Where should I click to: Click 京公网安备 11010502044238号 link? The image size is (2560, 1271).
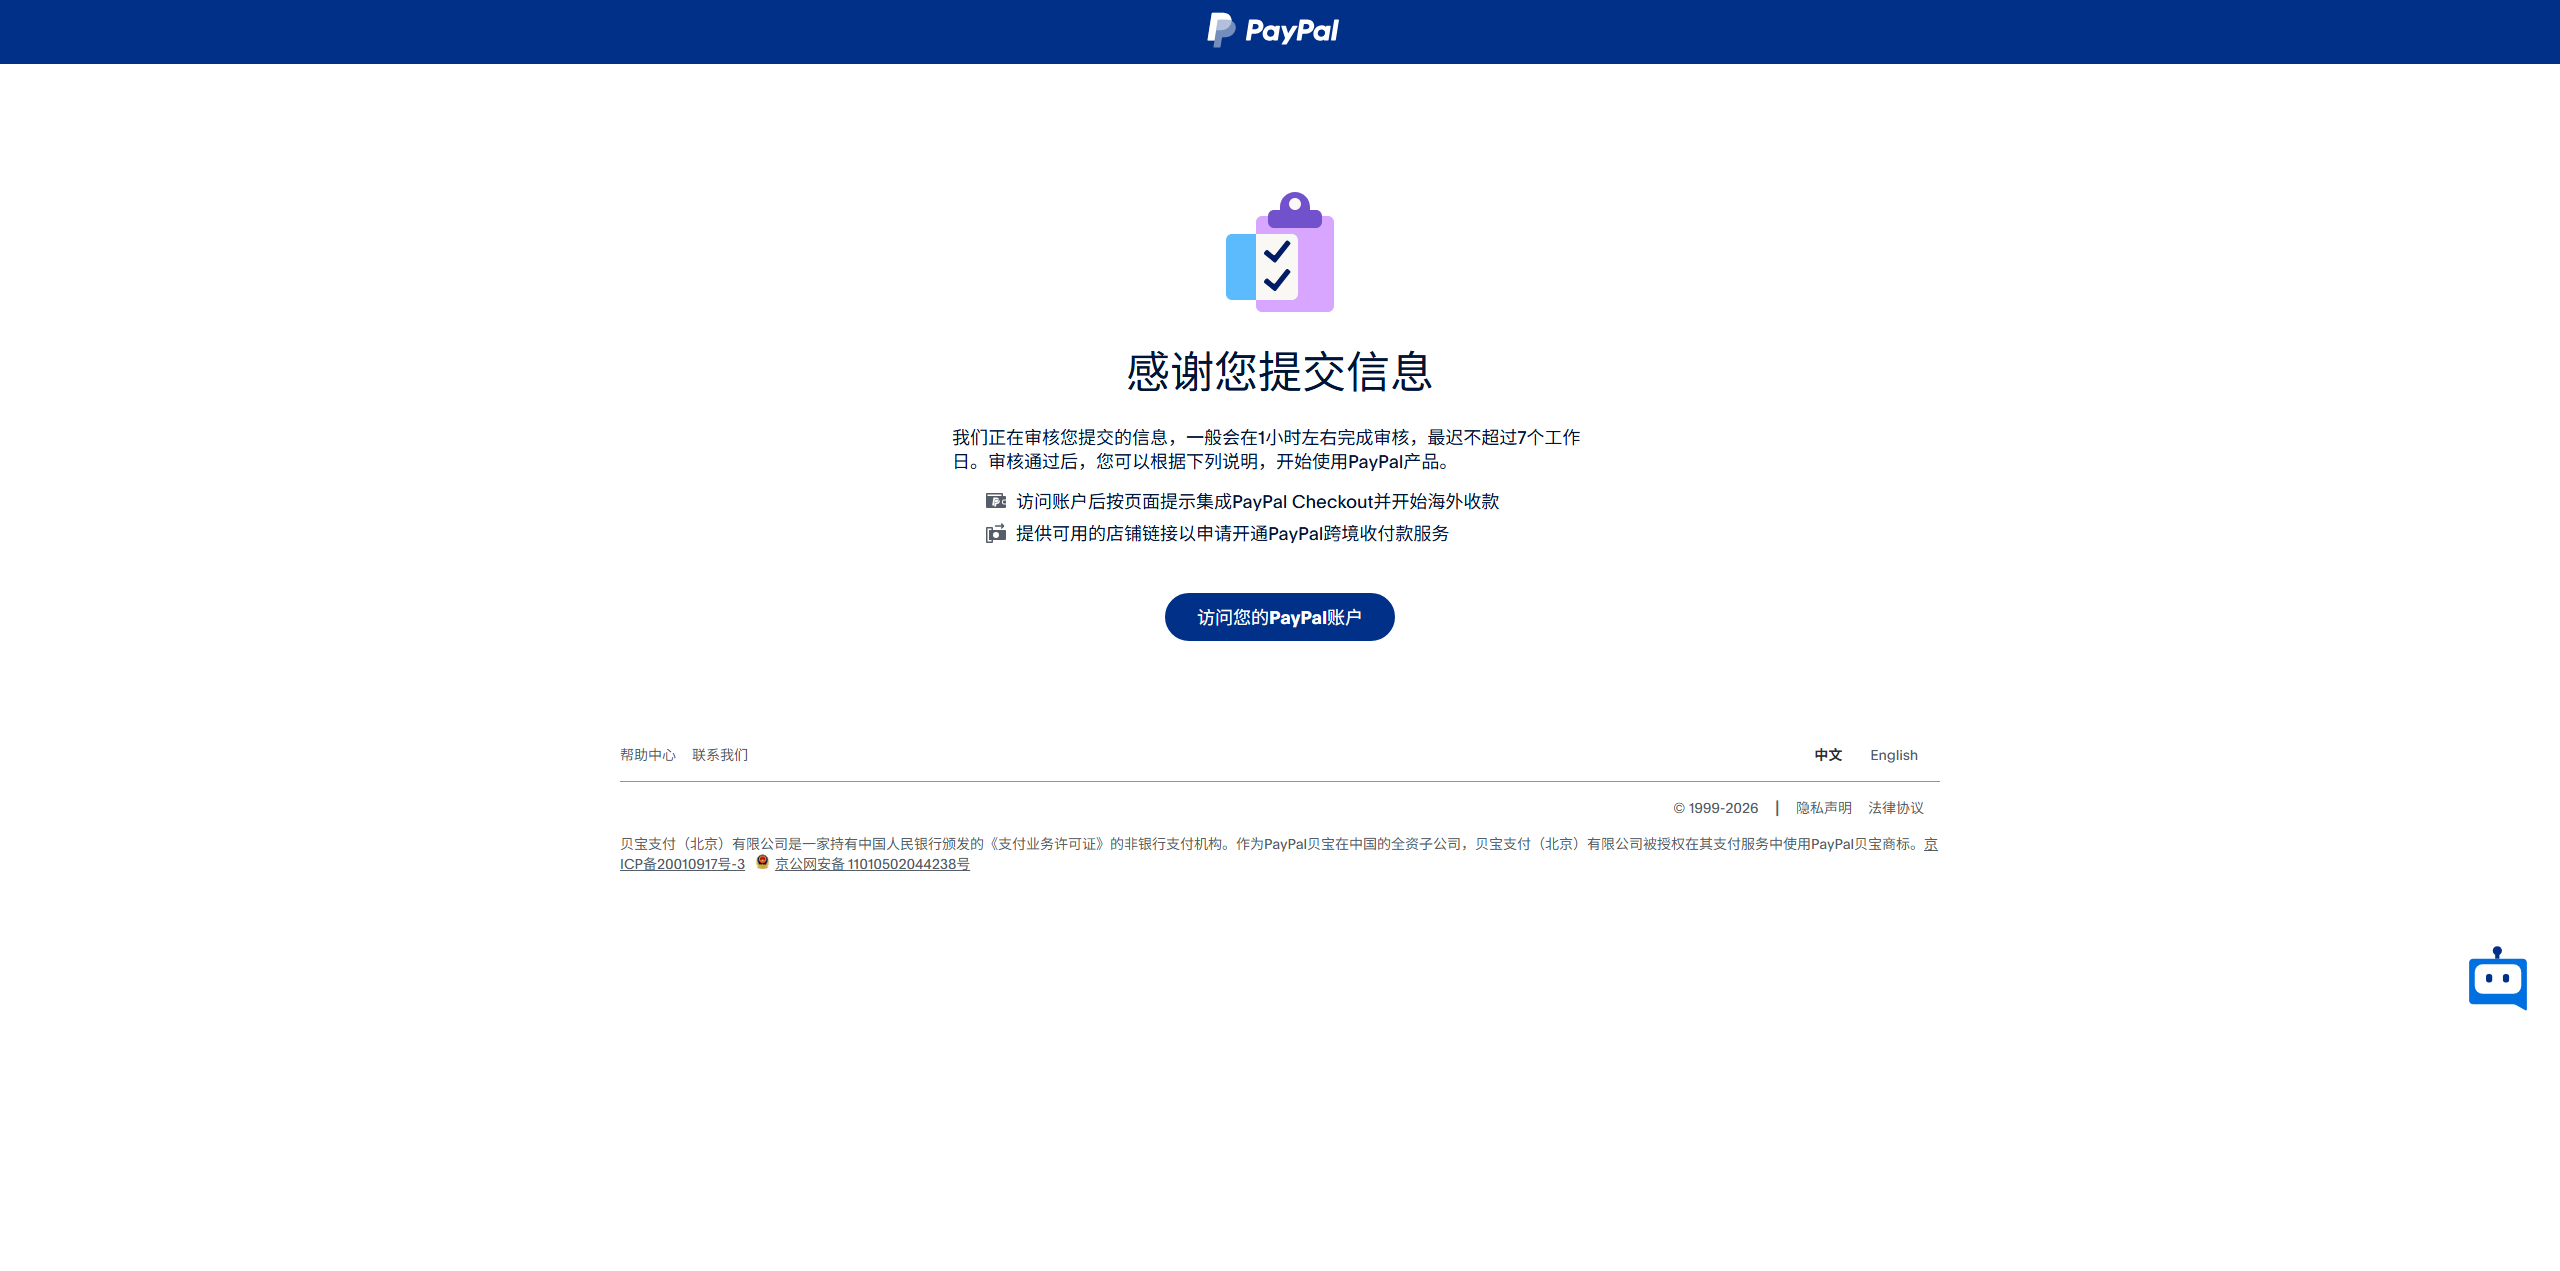(x=871, y=864)
